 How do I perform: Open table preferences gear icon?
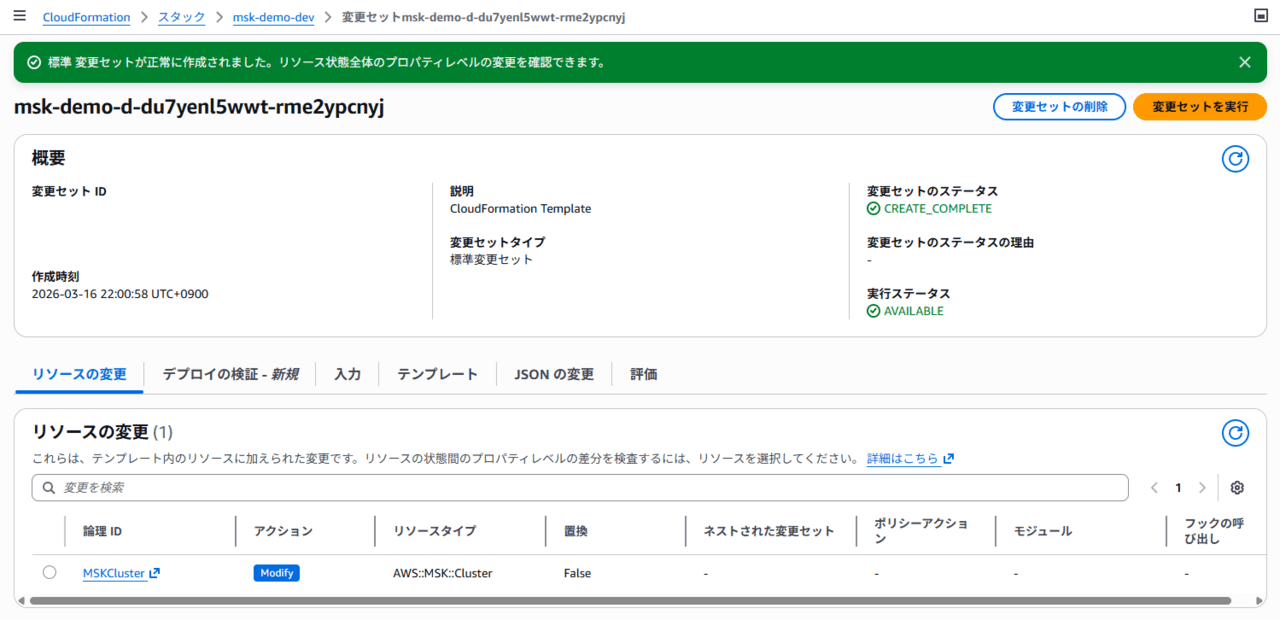pyautogui.click(x=1237, y=488)
